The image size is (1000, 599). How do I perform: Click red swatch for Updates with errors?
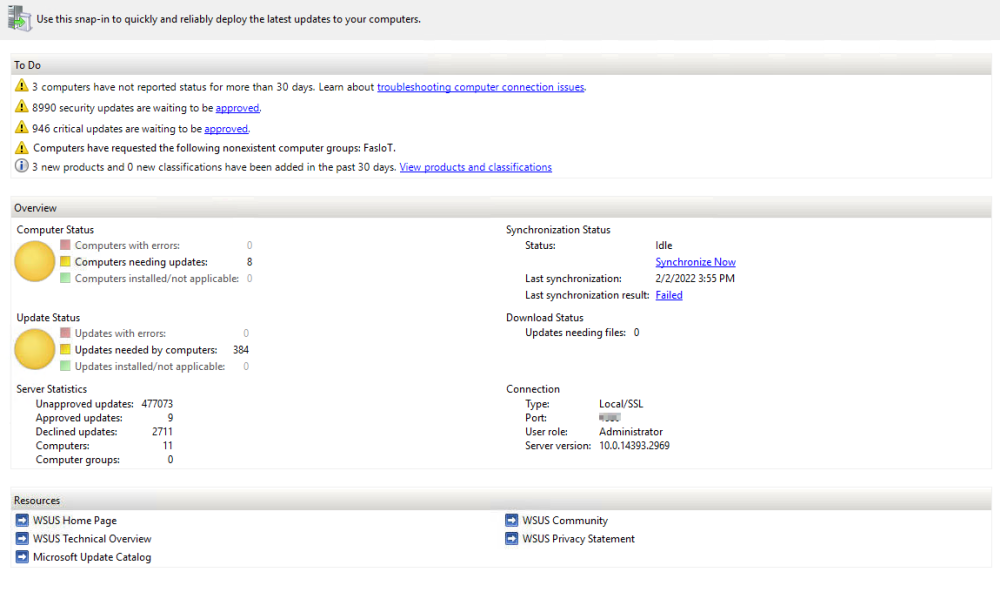pos(65,333)
